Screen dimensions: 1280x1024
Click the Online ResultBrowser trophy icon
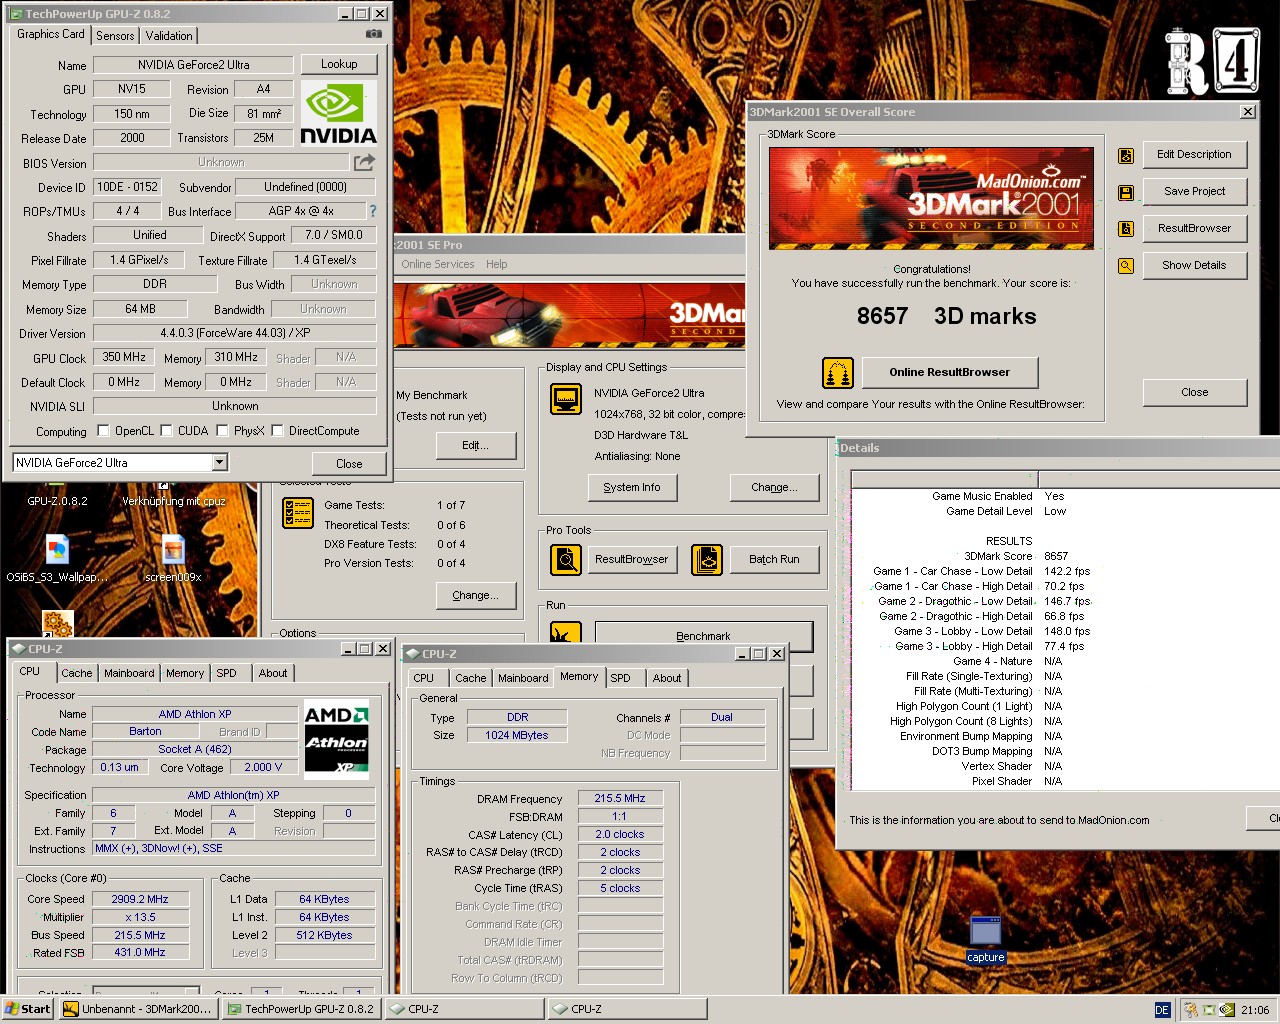[838, 373]
